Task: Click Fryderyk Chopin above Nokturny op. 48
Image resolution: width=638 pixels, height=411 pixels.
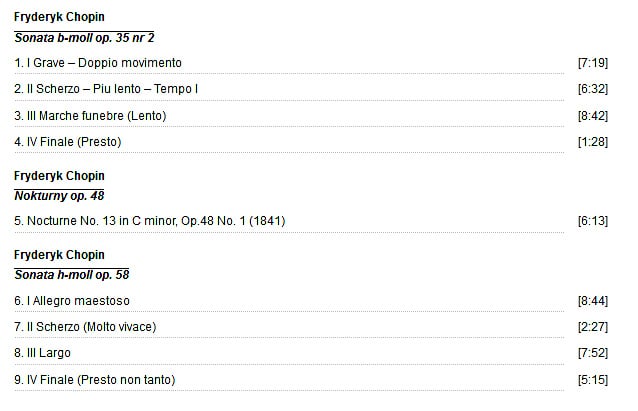Action: (59, 176)
